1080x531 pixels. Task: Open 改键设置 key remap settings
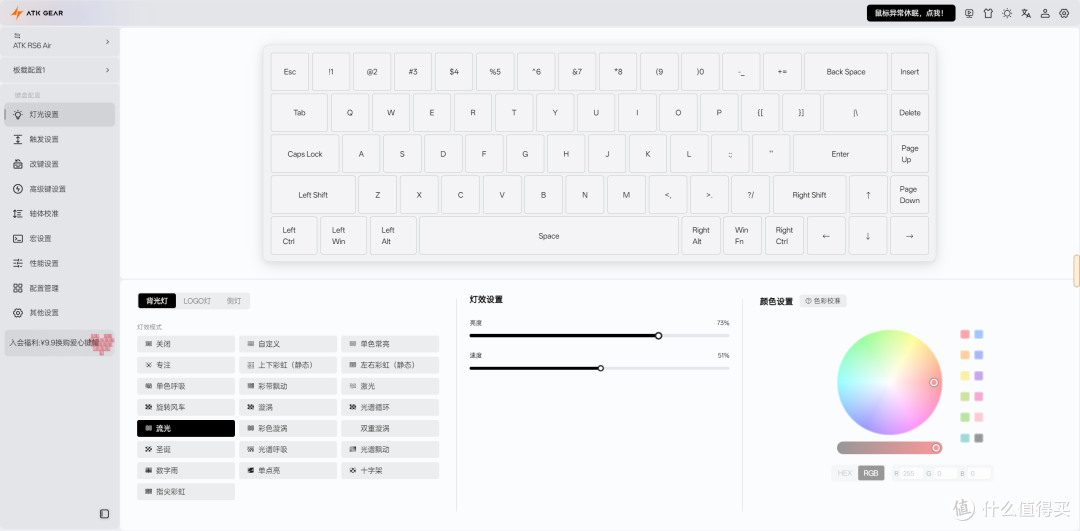[60, 164]
